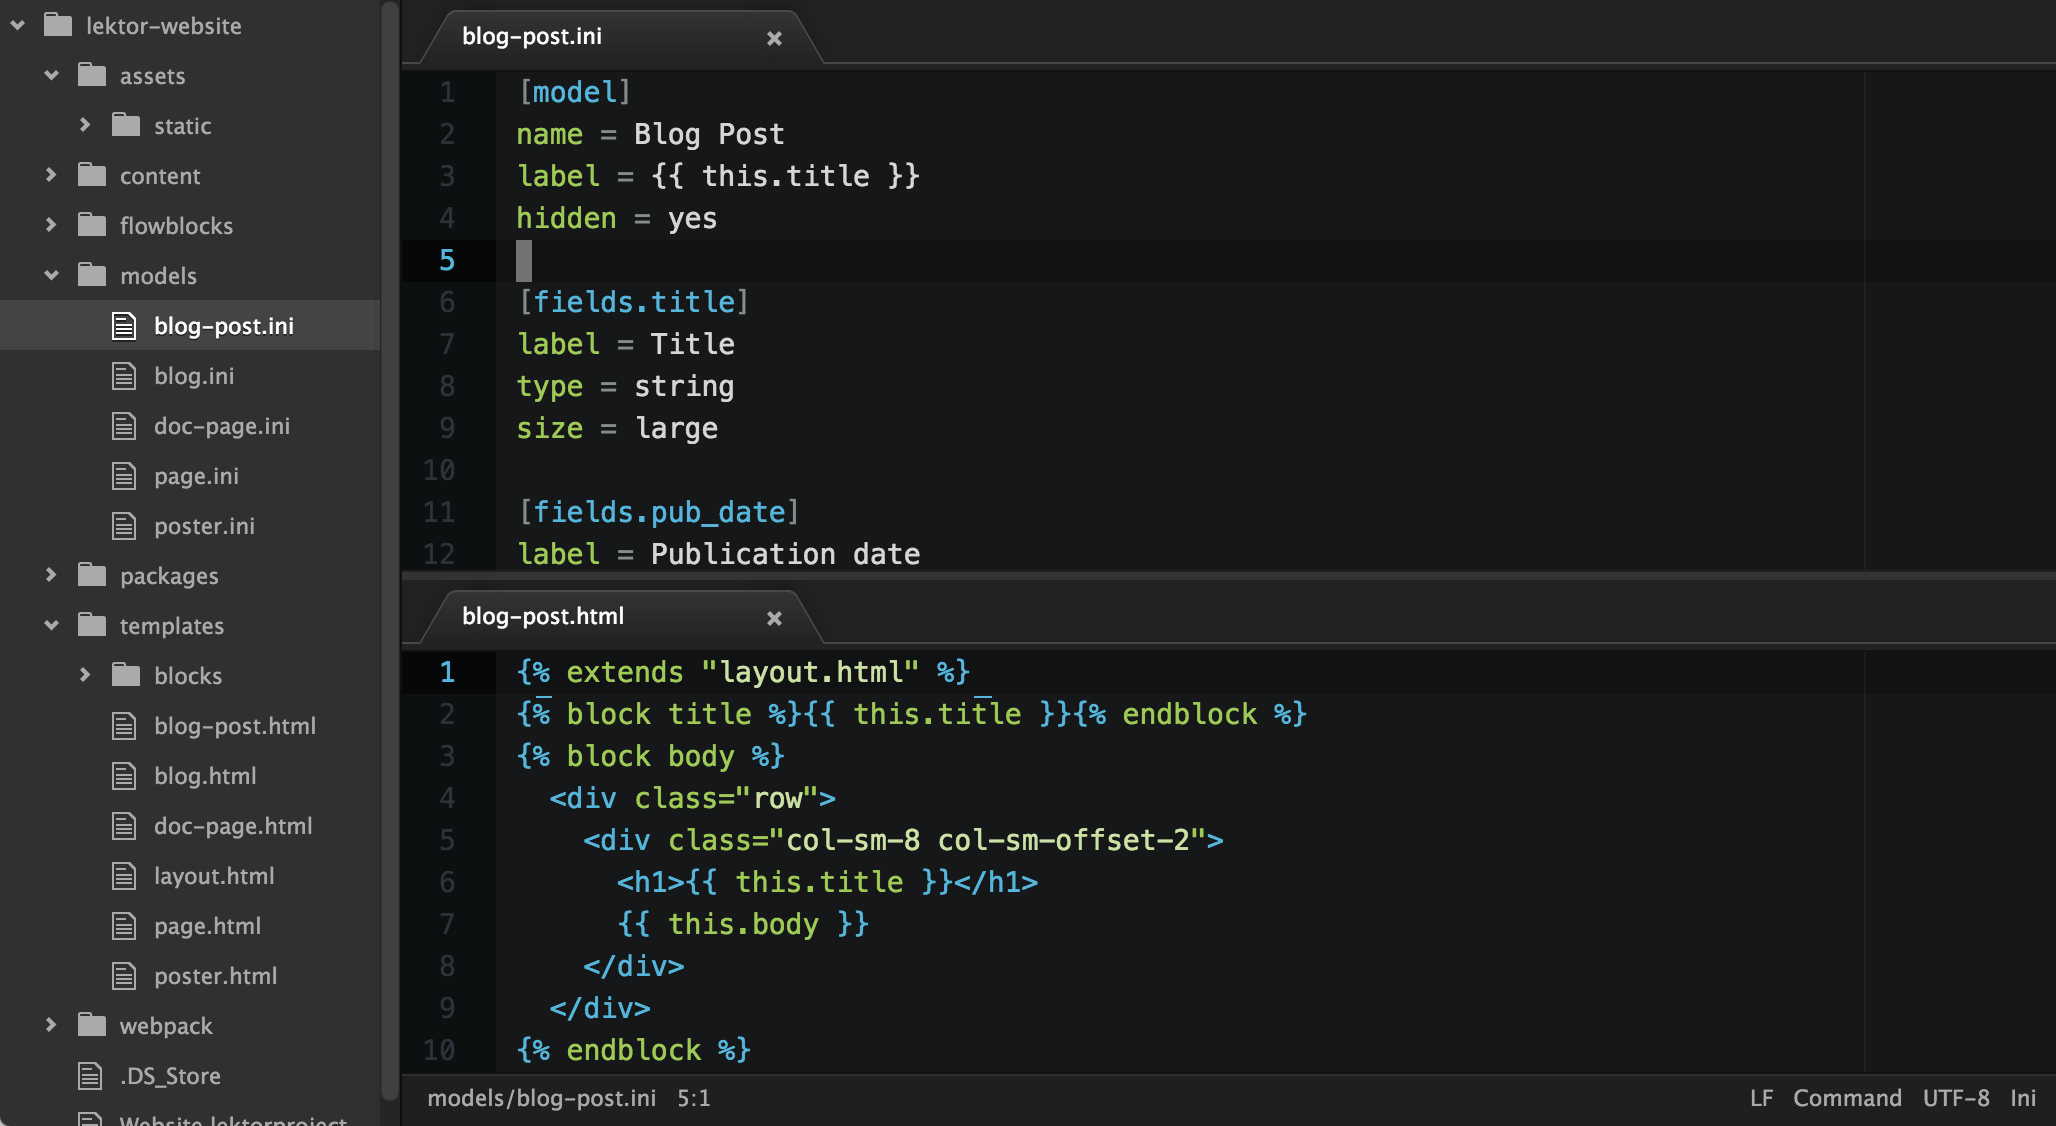2056x1126 pixels.
Task: Click the 5:1 cursor position indicator
Action: 693,1098
